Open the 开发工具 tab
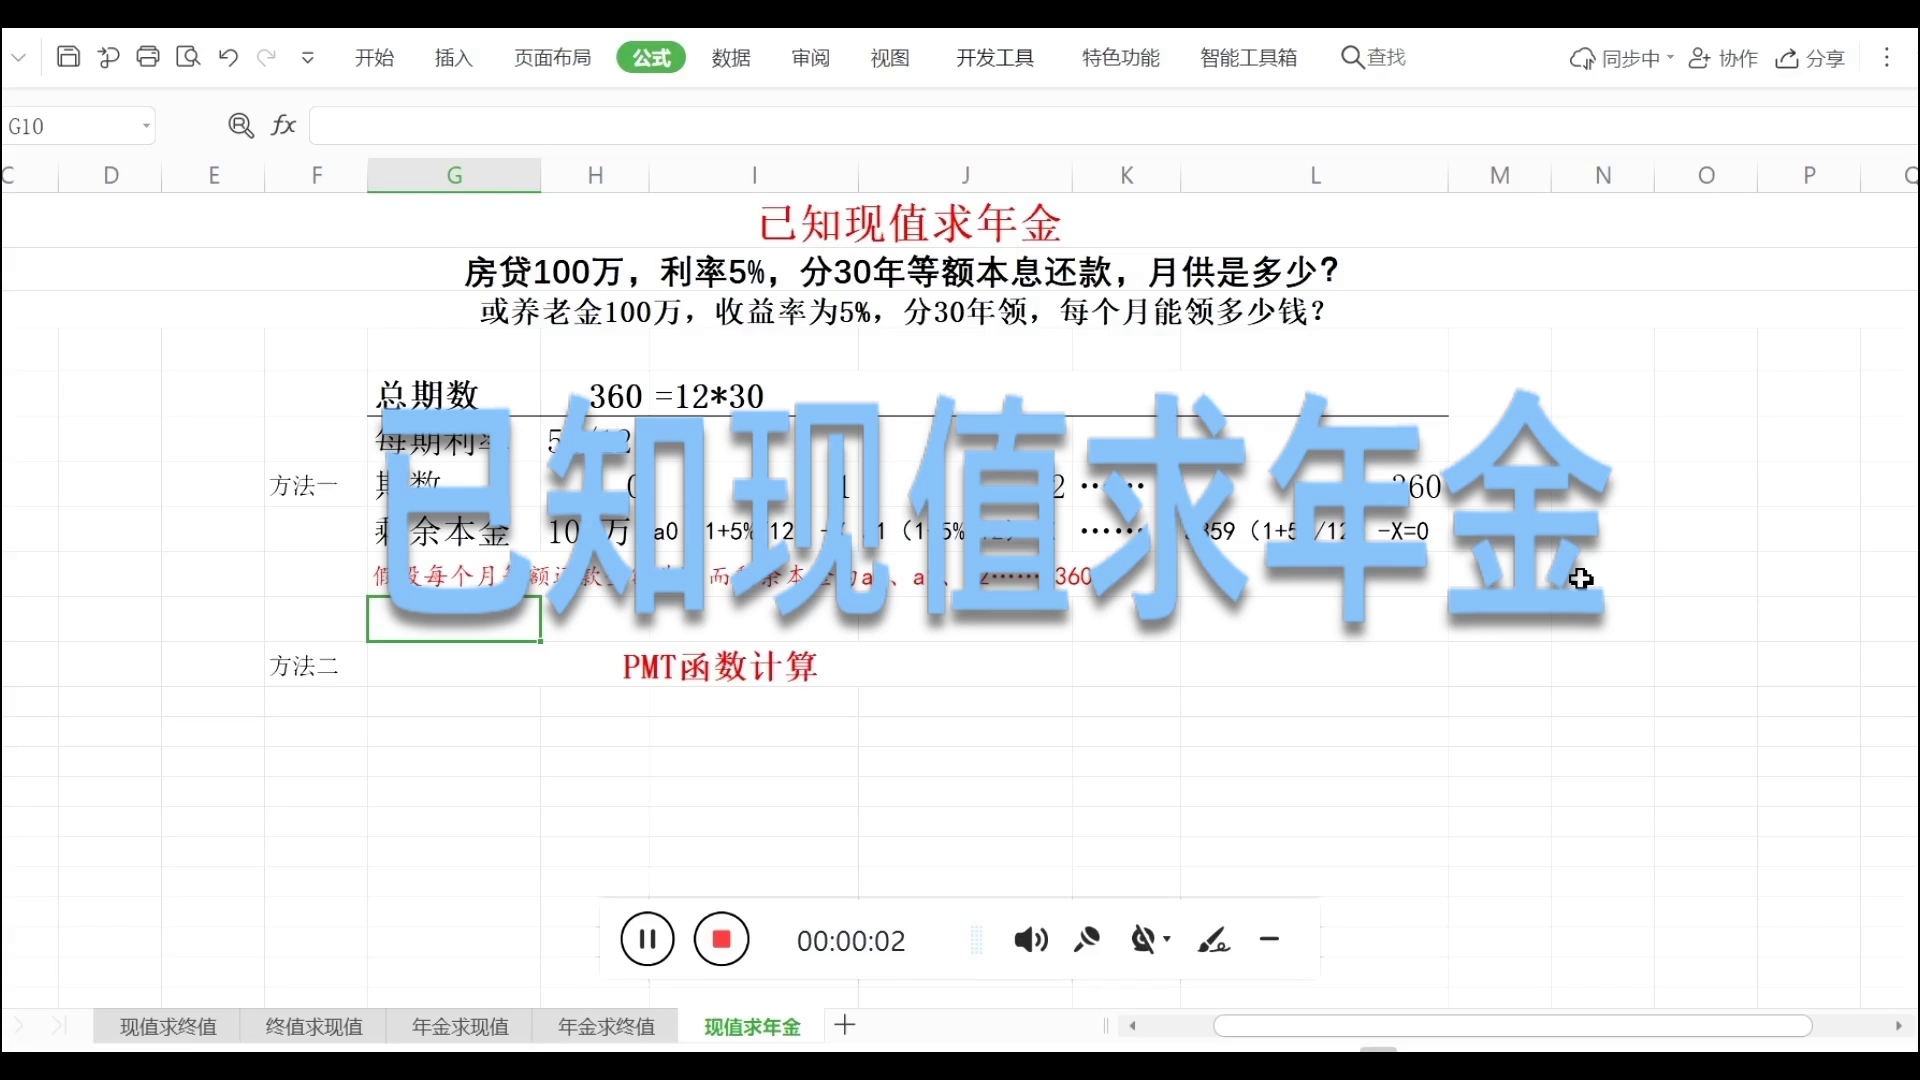This screenshot has height=1080, width=1920. point(995,58)
